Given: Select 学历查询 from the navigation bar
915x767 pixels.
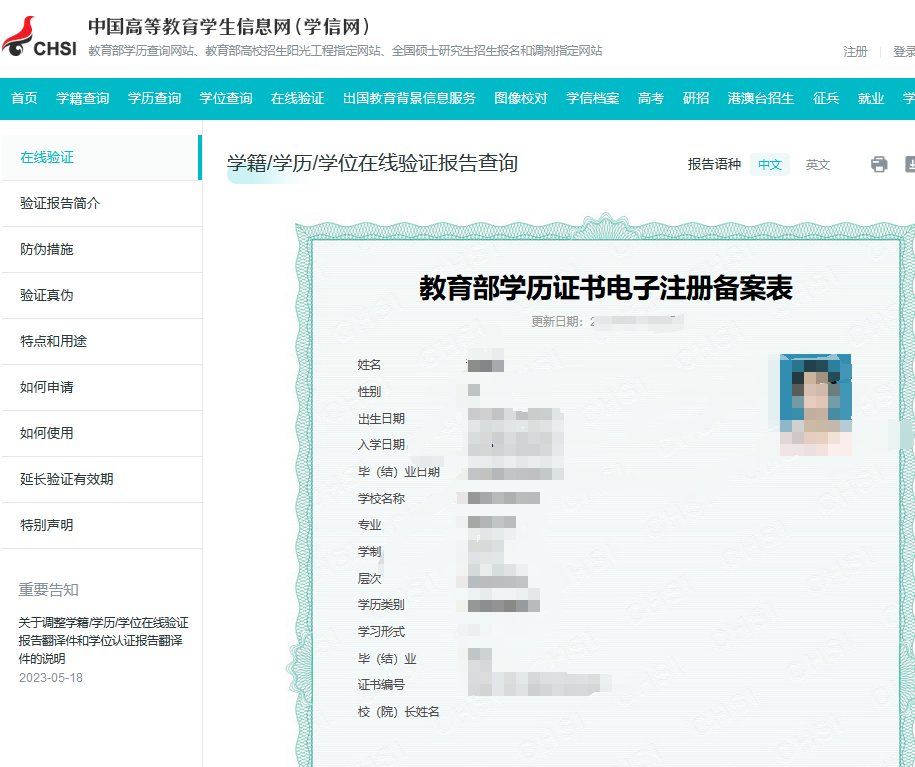Looking at the screenshot, I should tap(154, 98).
